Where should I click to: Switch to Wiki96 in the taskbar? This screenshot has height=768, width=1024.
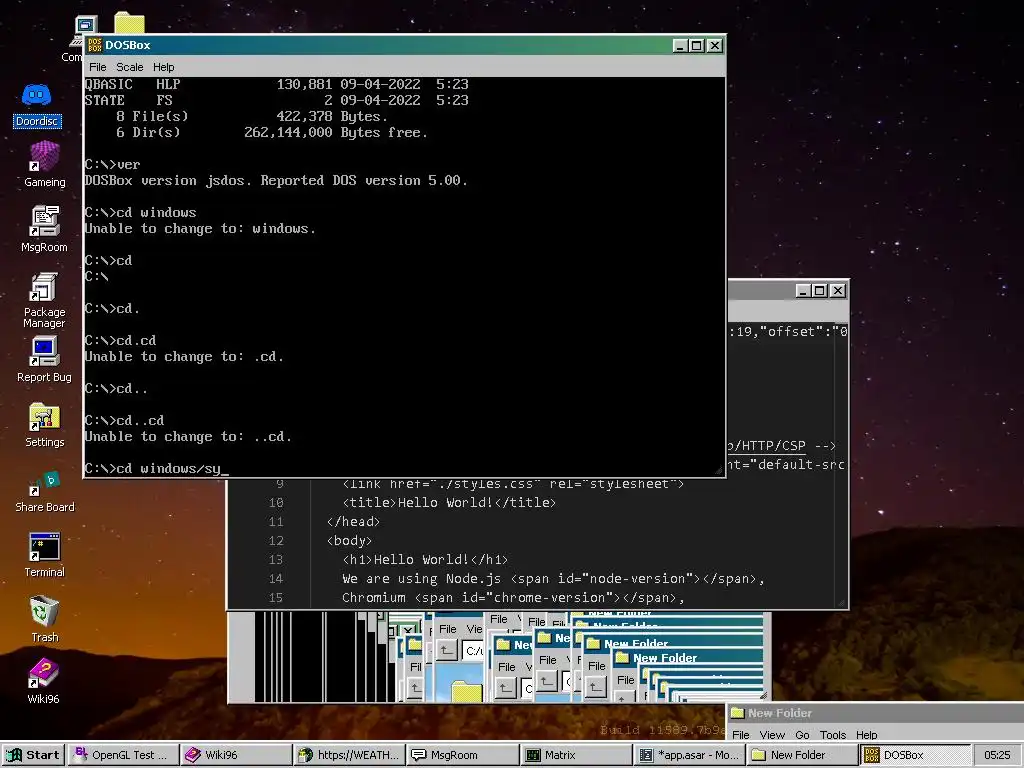[x=235, y=755]
